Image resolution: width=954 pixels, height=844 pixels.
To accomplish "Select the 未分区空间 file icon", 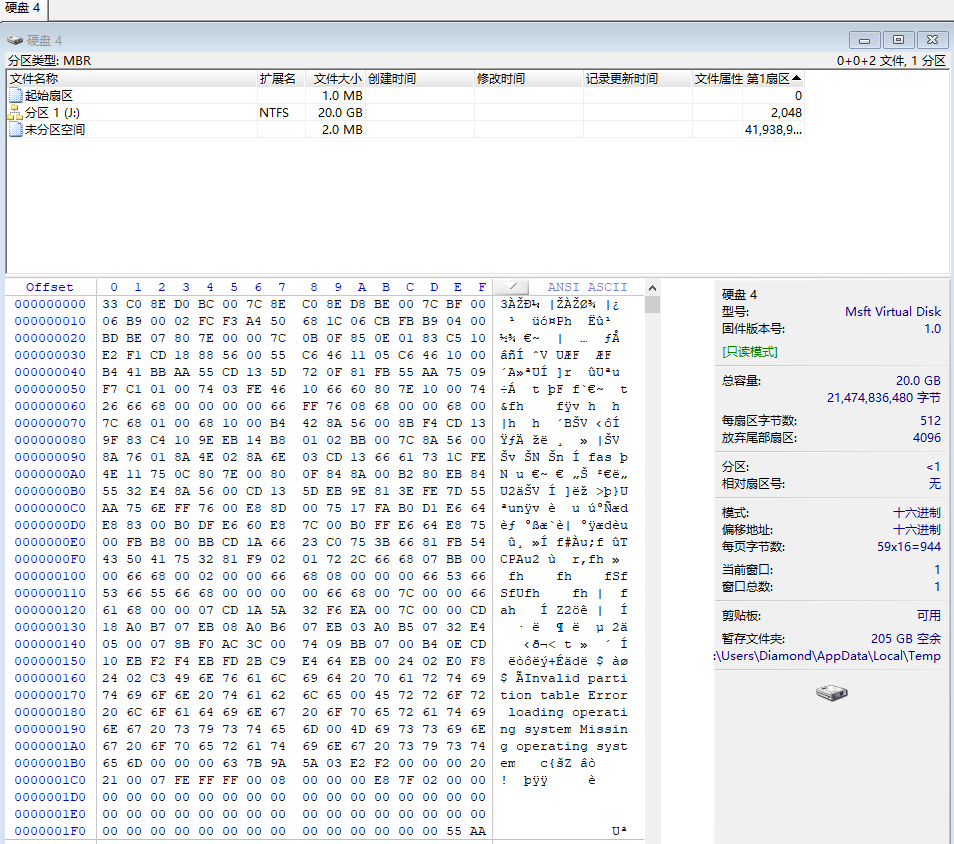I will click(16, 130).
